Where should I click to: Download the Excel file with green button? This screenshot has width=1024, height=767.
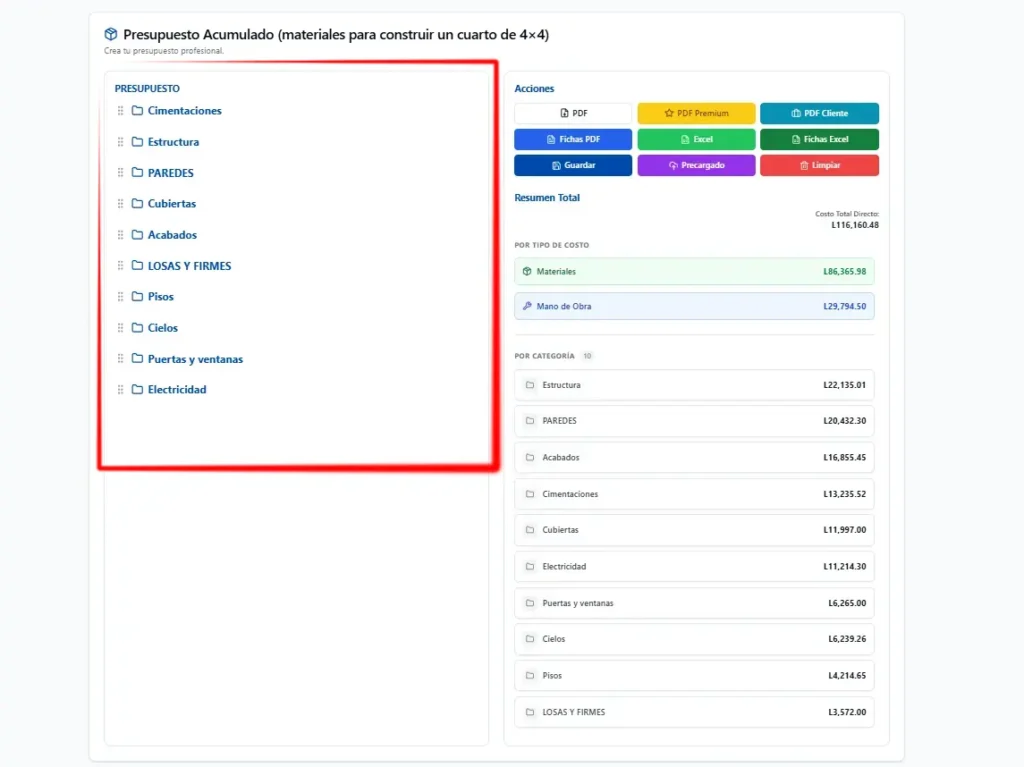(696, 139)
